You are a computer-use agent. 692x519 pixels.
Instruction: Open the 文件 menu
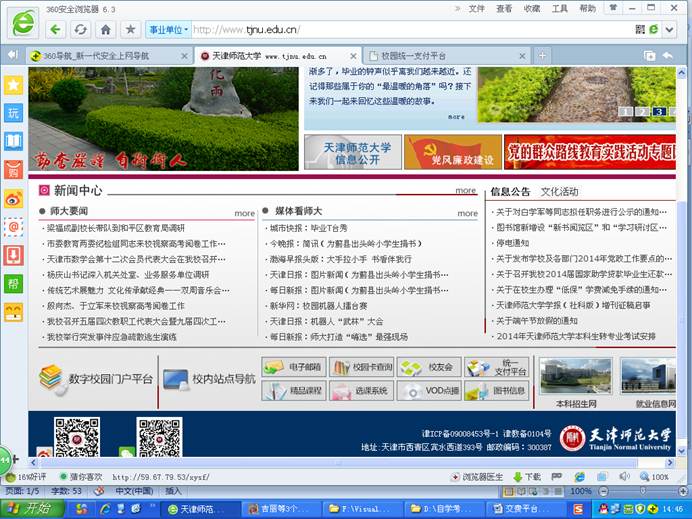(x=476, y=8)
